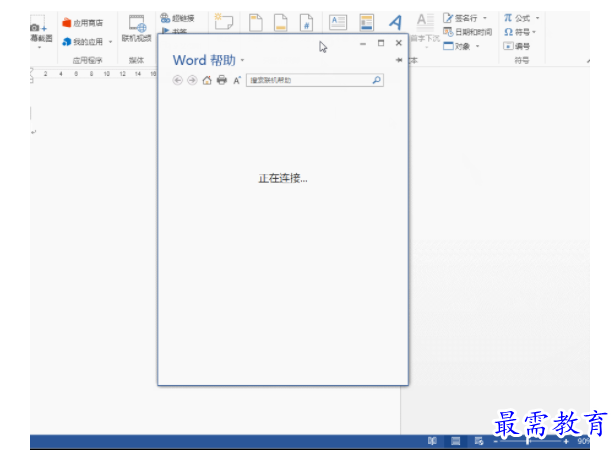Change font size in Word Help
This screenshot has width=616, height=455.
click(237, 80)
